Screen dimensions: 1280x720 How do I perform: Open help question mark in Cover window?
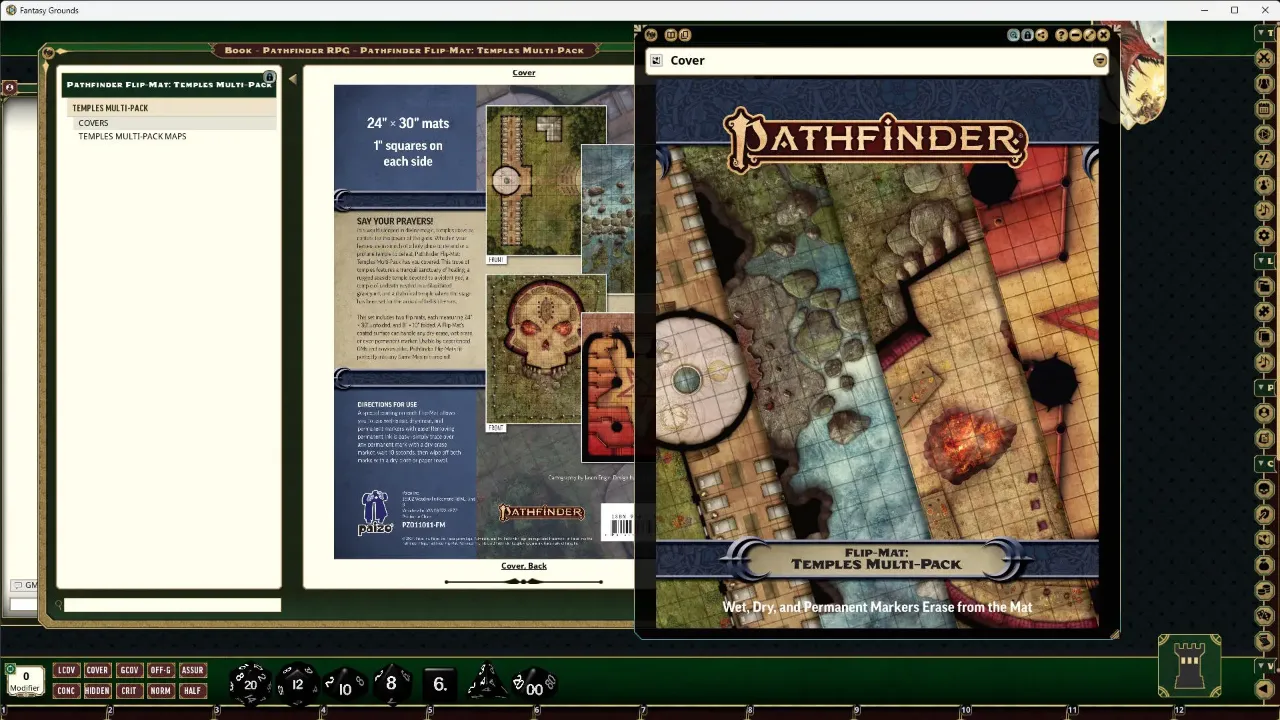pyautogui.click(x=1061, y=35)
